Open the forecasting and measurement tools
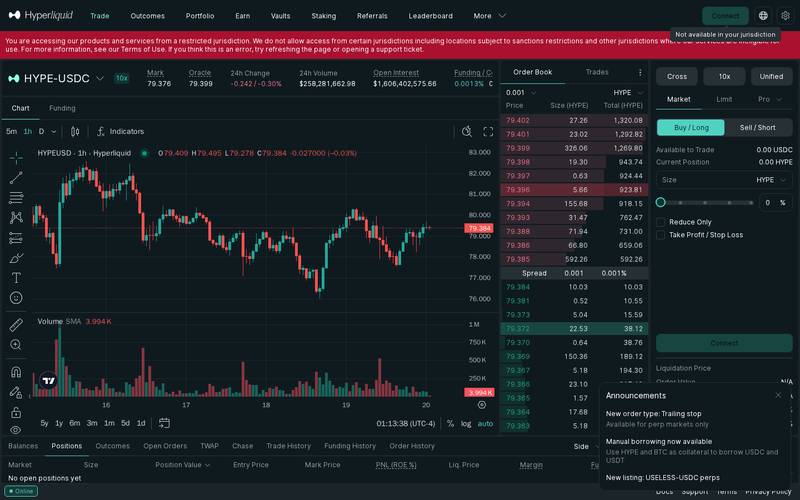Screen dimensions: 800x500 (16, 238)
